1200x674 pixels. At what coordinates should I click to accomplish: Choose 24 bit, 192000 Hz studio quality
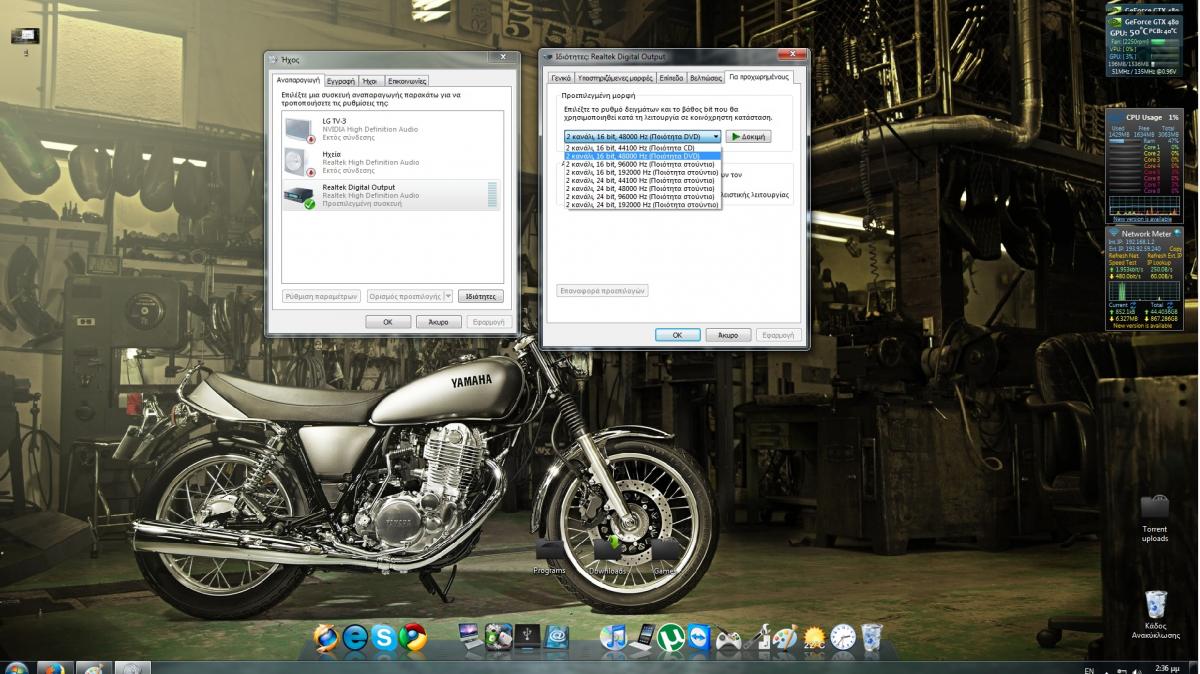point(644,204)
